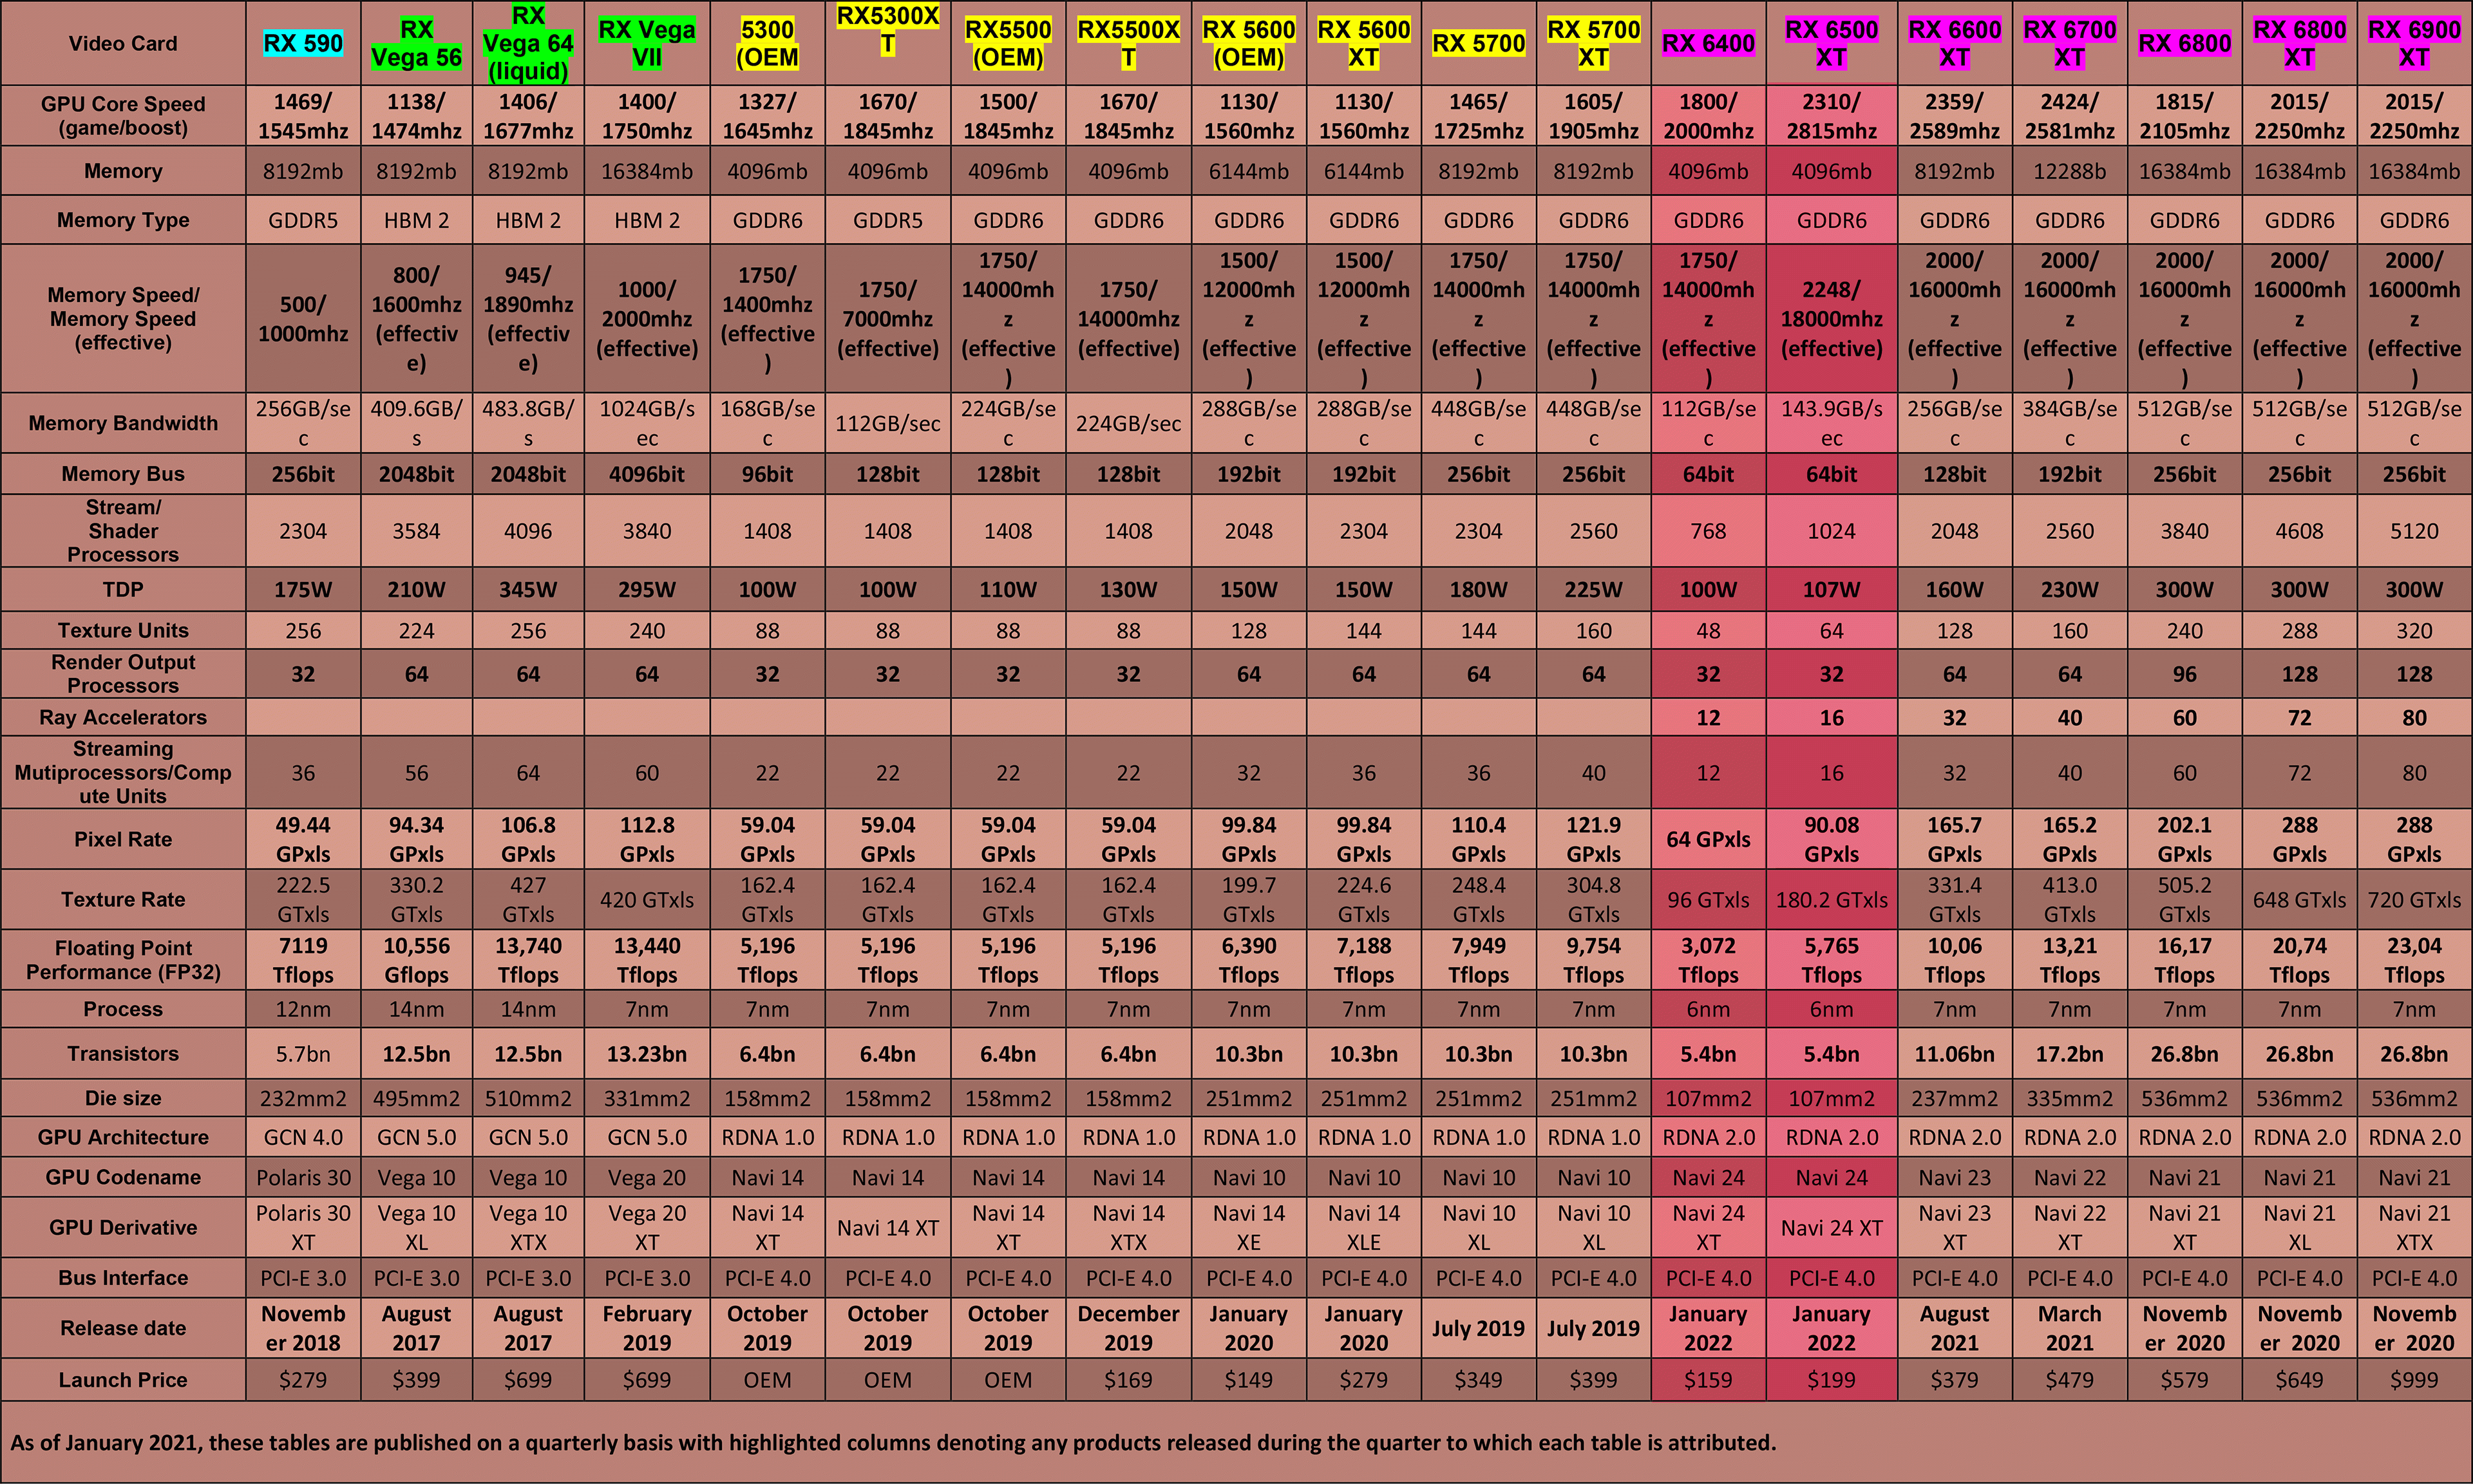Click the Transistors row label
The image size is (2473, 1484).
pos(123,1053)
